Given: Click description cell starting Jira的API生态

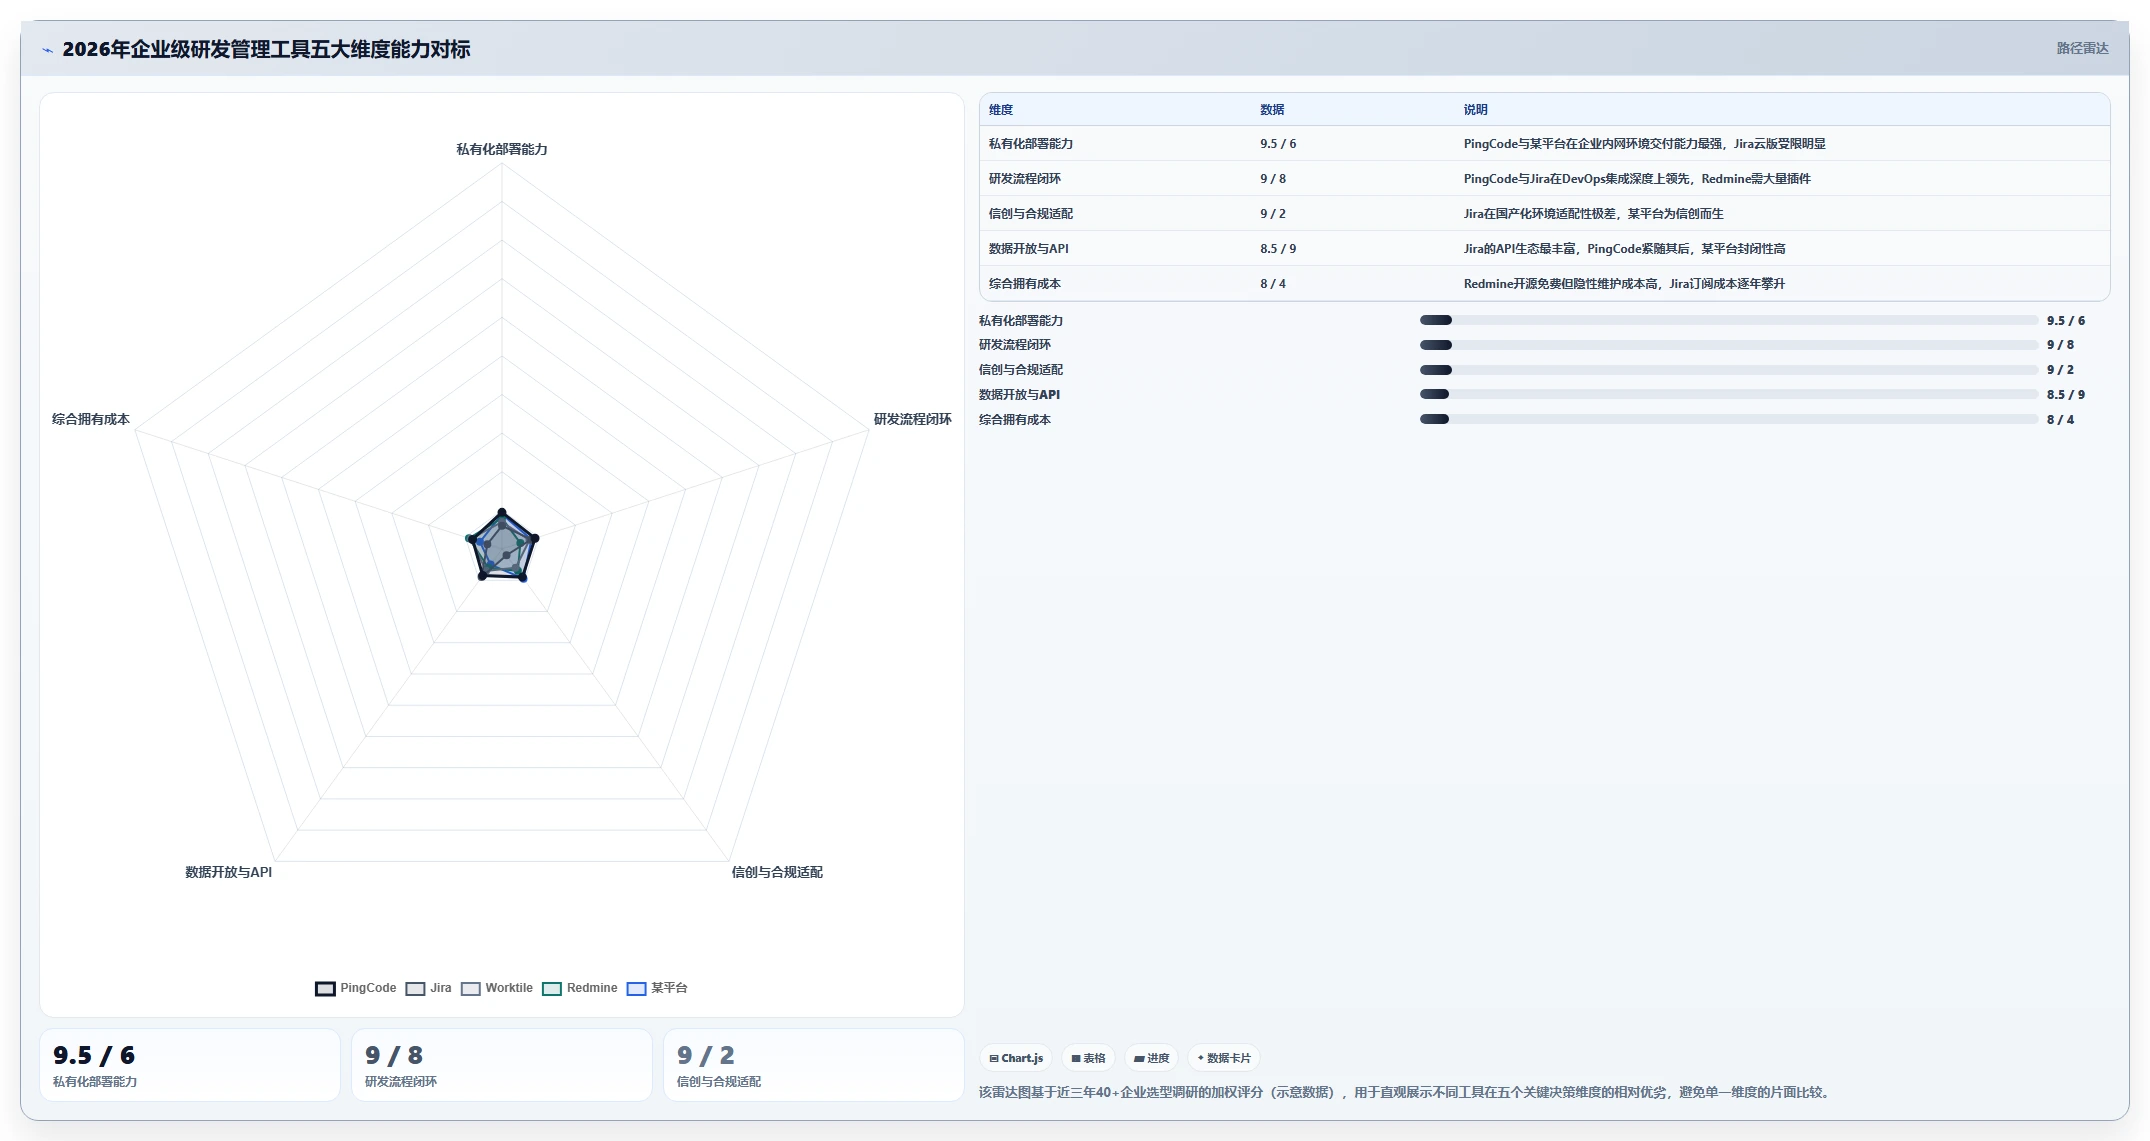Looking at the screenshot, I should pyautogui.click(x=1624, y=249).
